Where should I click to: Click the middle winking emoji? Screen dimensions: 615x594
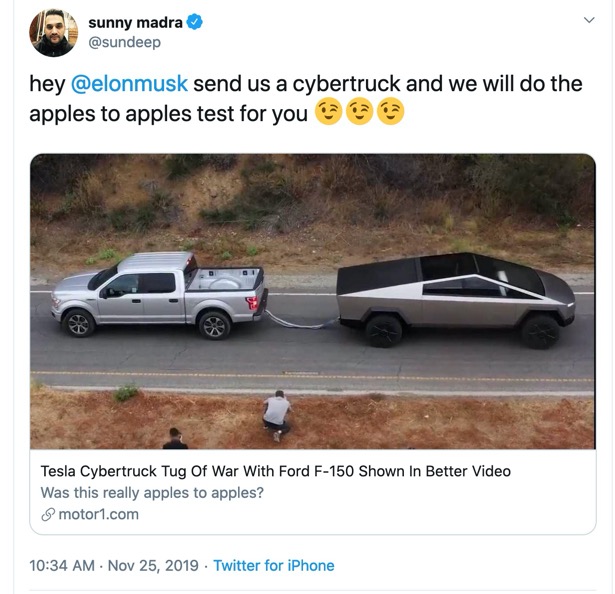[x=359, y=113]
